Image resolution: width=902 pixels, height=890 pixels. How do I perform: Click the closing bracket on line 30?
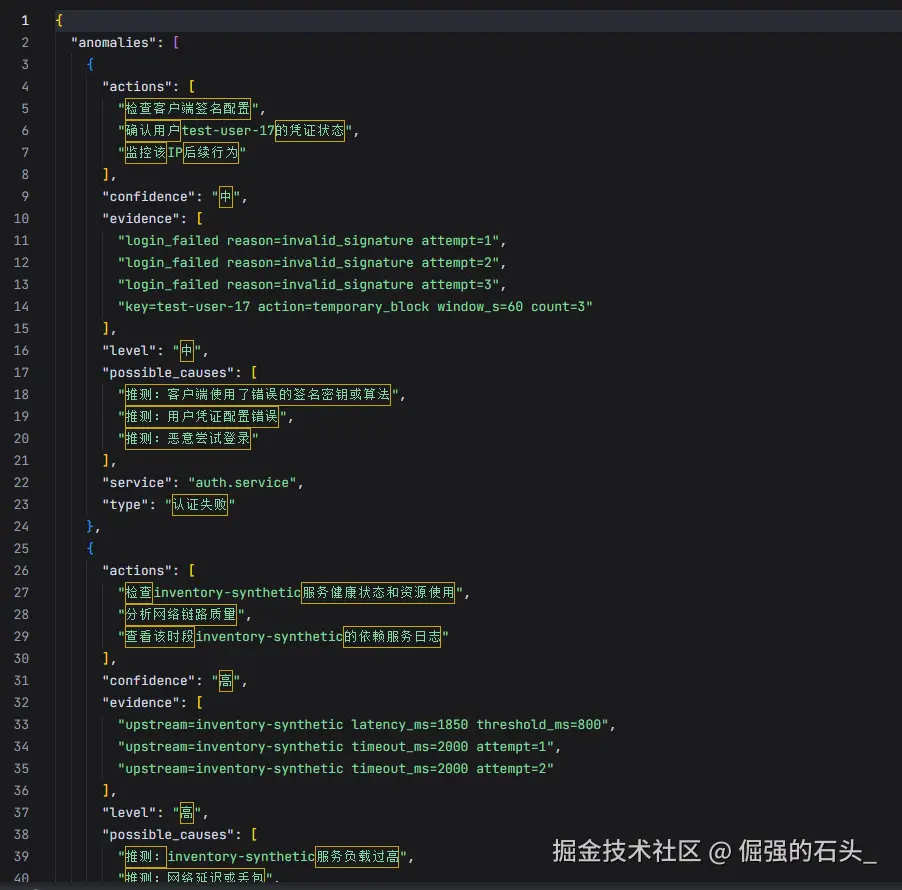(106, 659)
